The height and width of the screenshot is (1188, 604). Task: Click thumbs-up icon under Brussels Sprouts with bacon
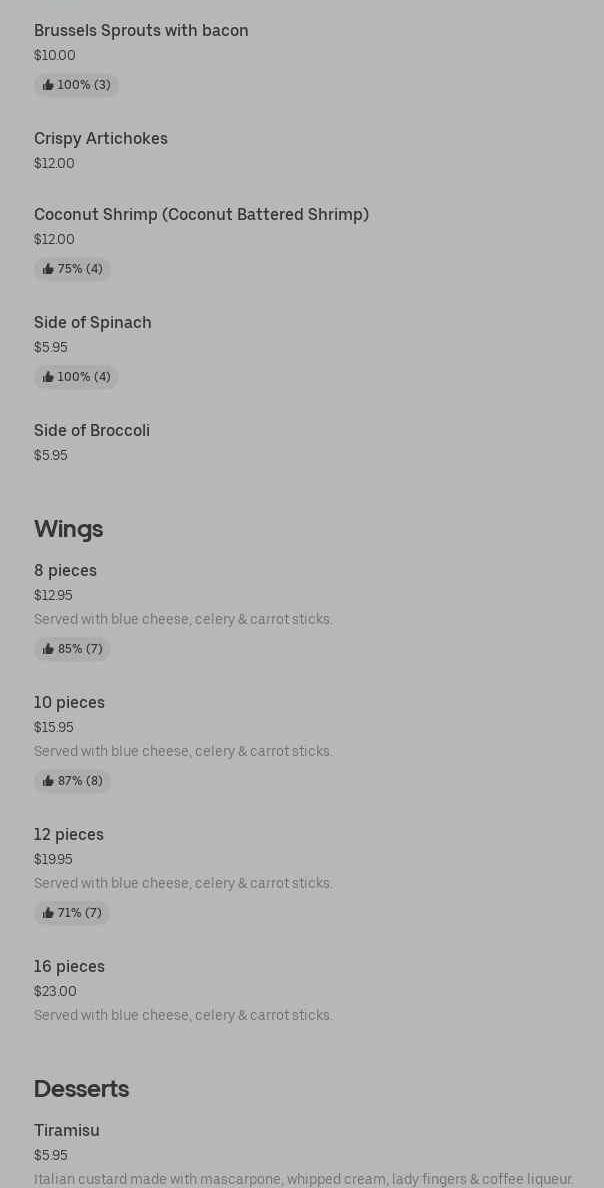point(48,86)
